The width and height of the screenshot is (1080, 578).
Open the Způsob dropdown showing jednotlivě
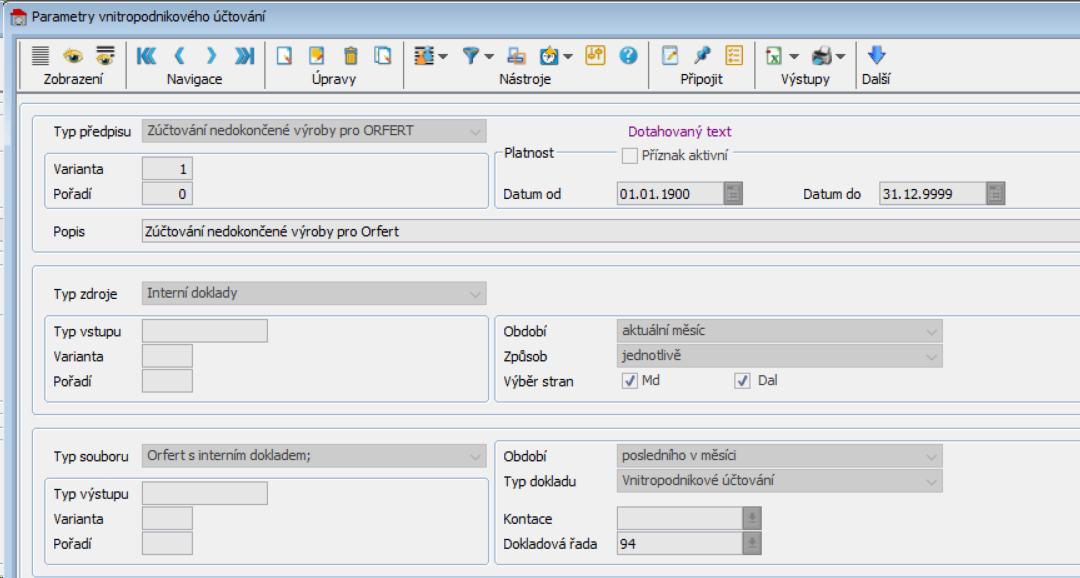click(x=931, y=356)
